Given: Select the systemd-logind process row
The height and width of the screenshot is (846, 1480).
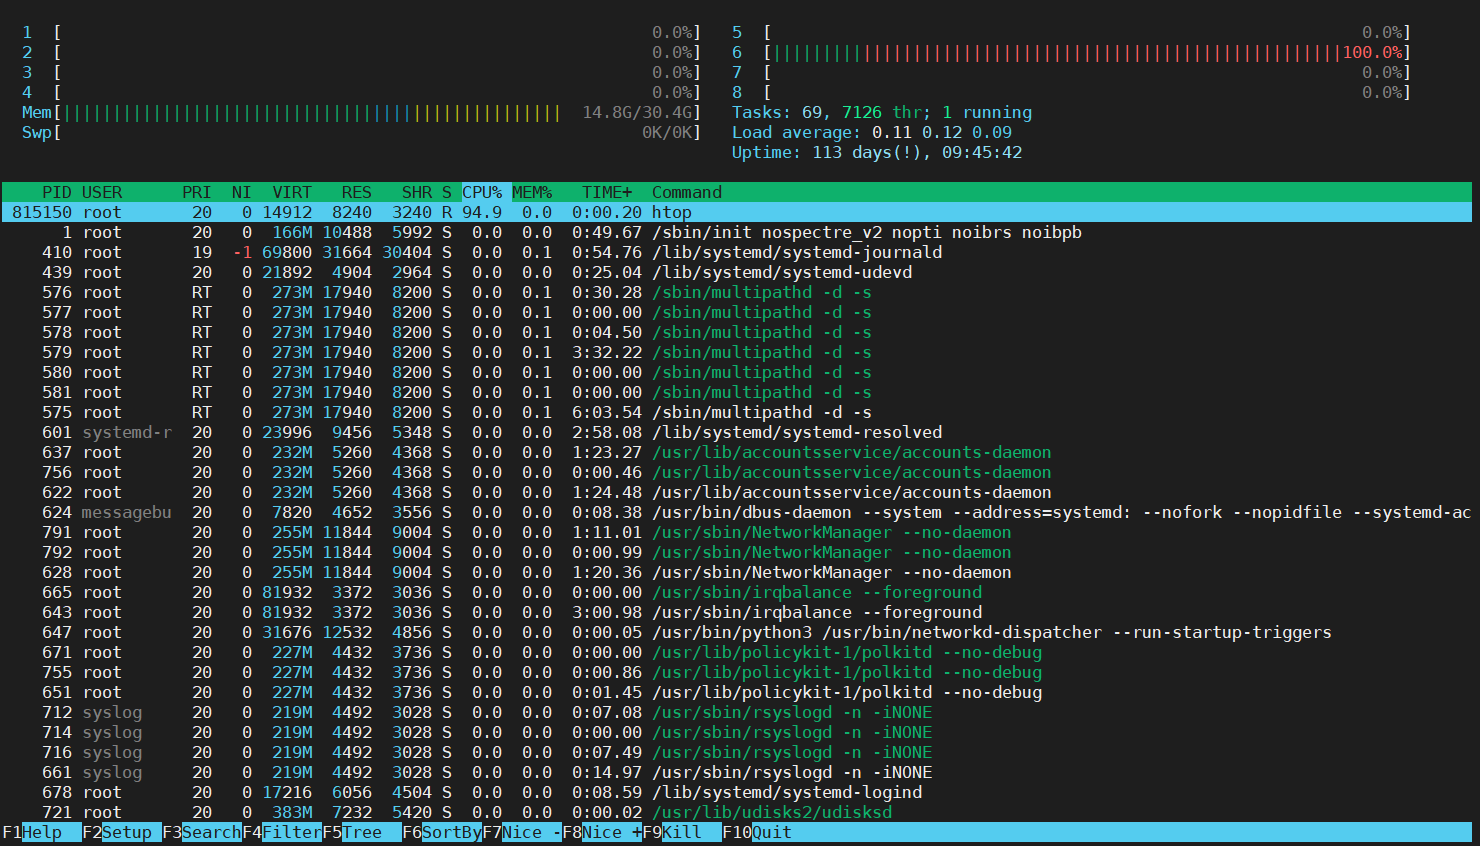Looking at the screenshot, I should [x=737, y=792].
